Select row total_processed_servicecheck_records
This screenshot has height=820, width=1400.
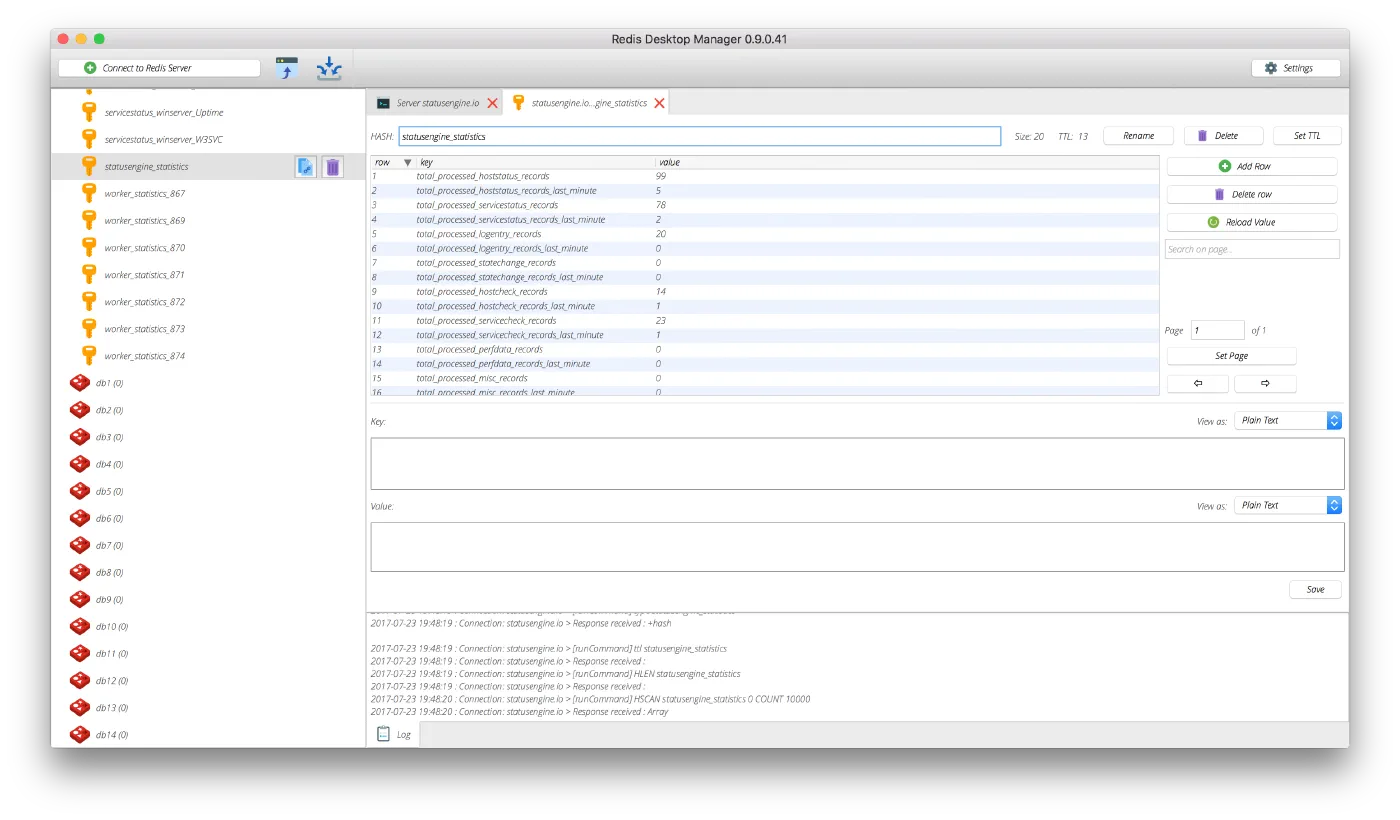pyautogui.click(x=764, y=321)
